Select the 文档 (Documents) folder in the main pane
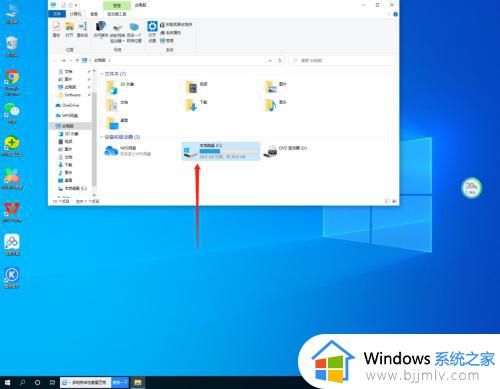This screenshot has height=389, width=500. (117, 105)
